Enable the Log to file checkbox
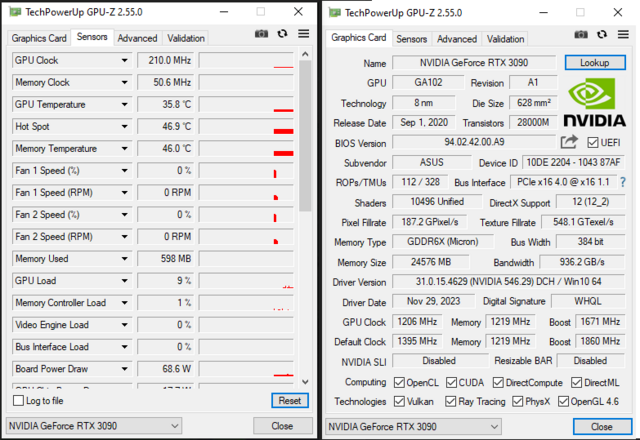This screenshot has height=440, width=640. coord(19,400)
